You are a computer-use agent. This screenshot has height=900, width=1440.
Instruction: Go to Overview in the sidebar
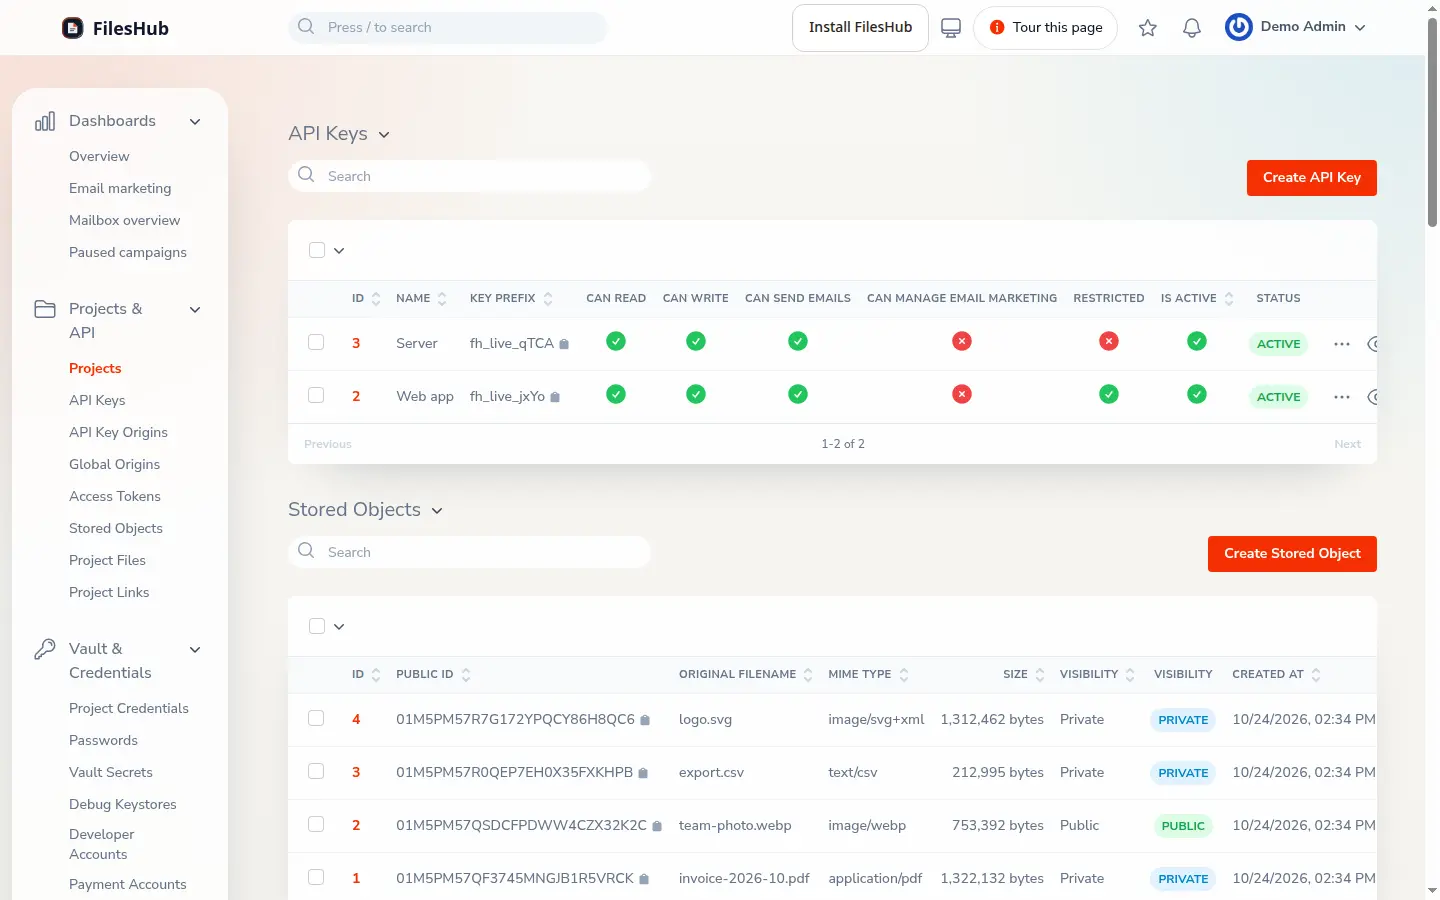[99, 156]
